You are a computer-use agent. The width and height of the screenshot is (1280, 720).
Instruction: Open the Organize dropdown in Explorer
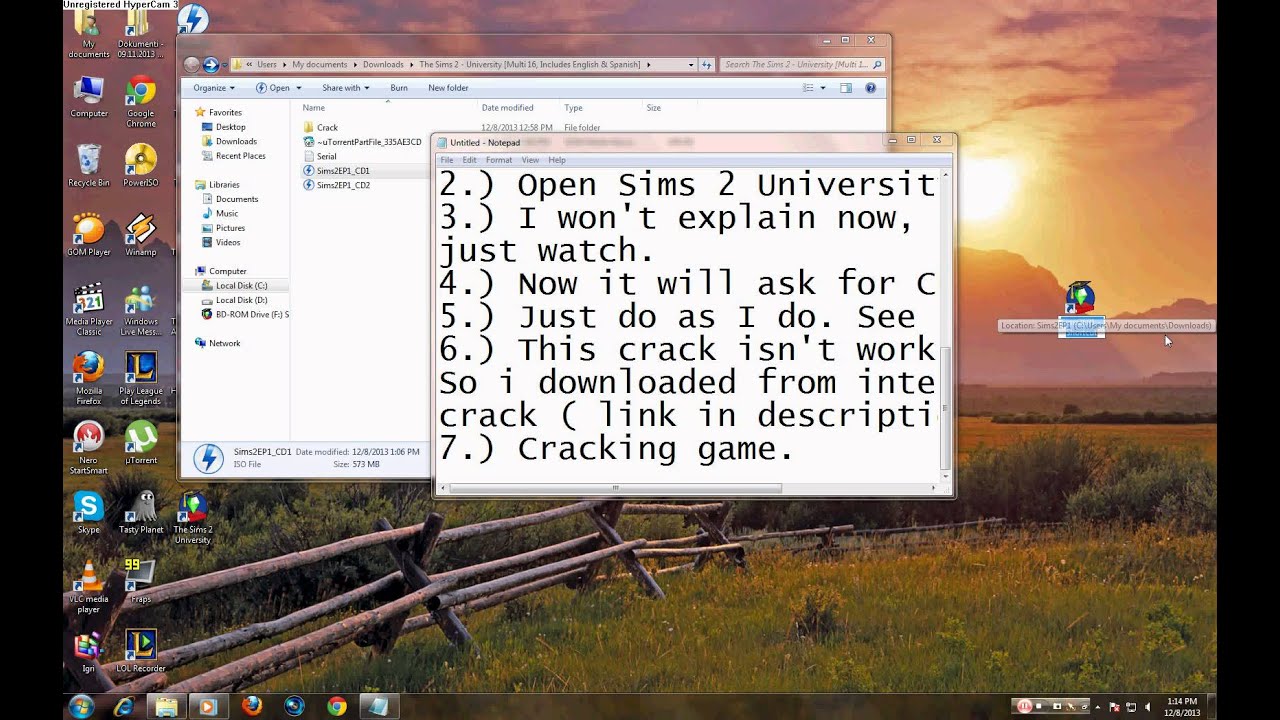pos(214,88)
